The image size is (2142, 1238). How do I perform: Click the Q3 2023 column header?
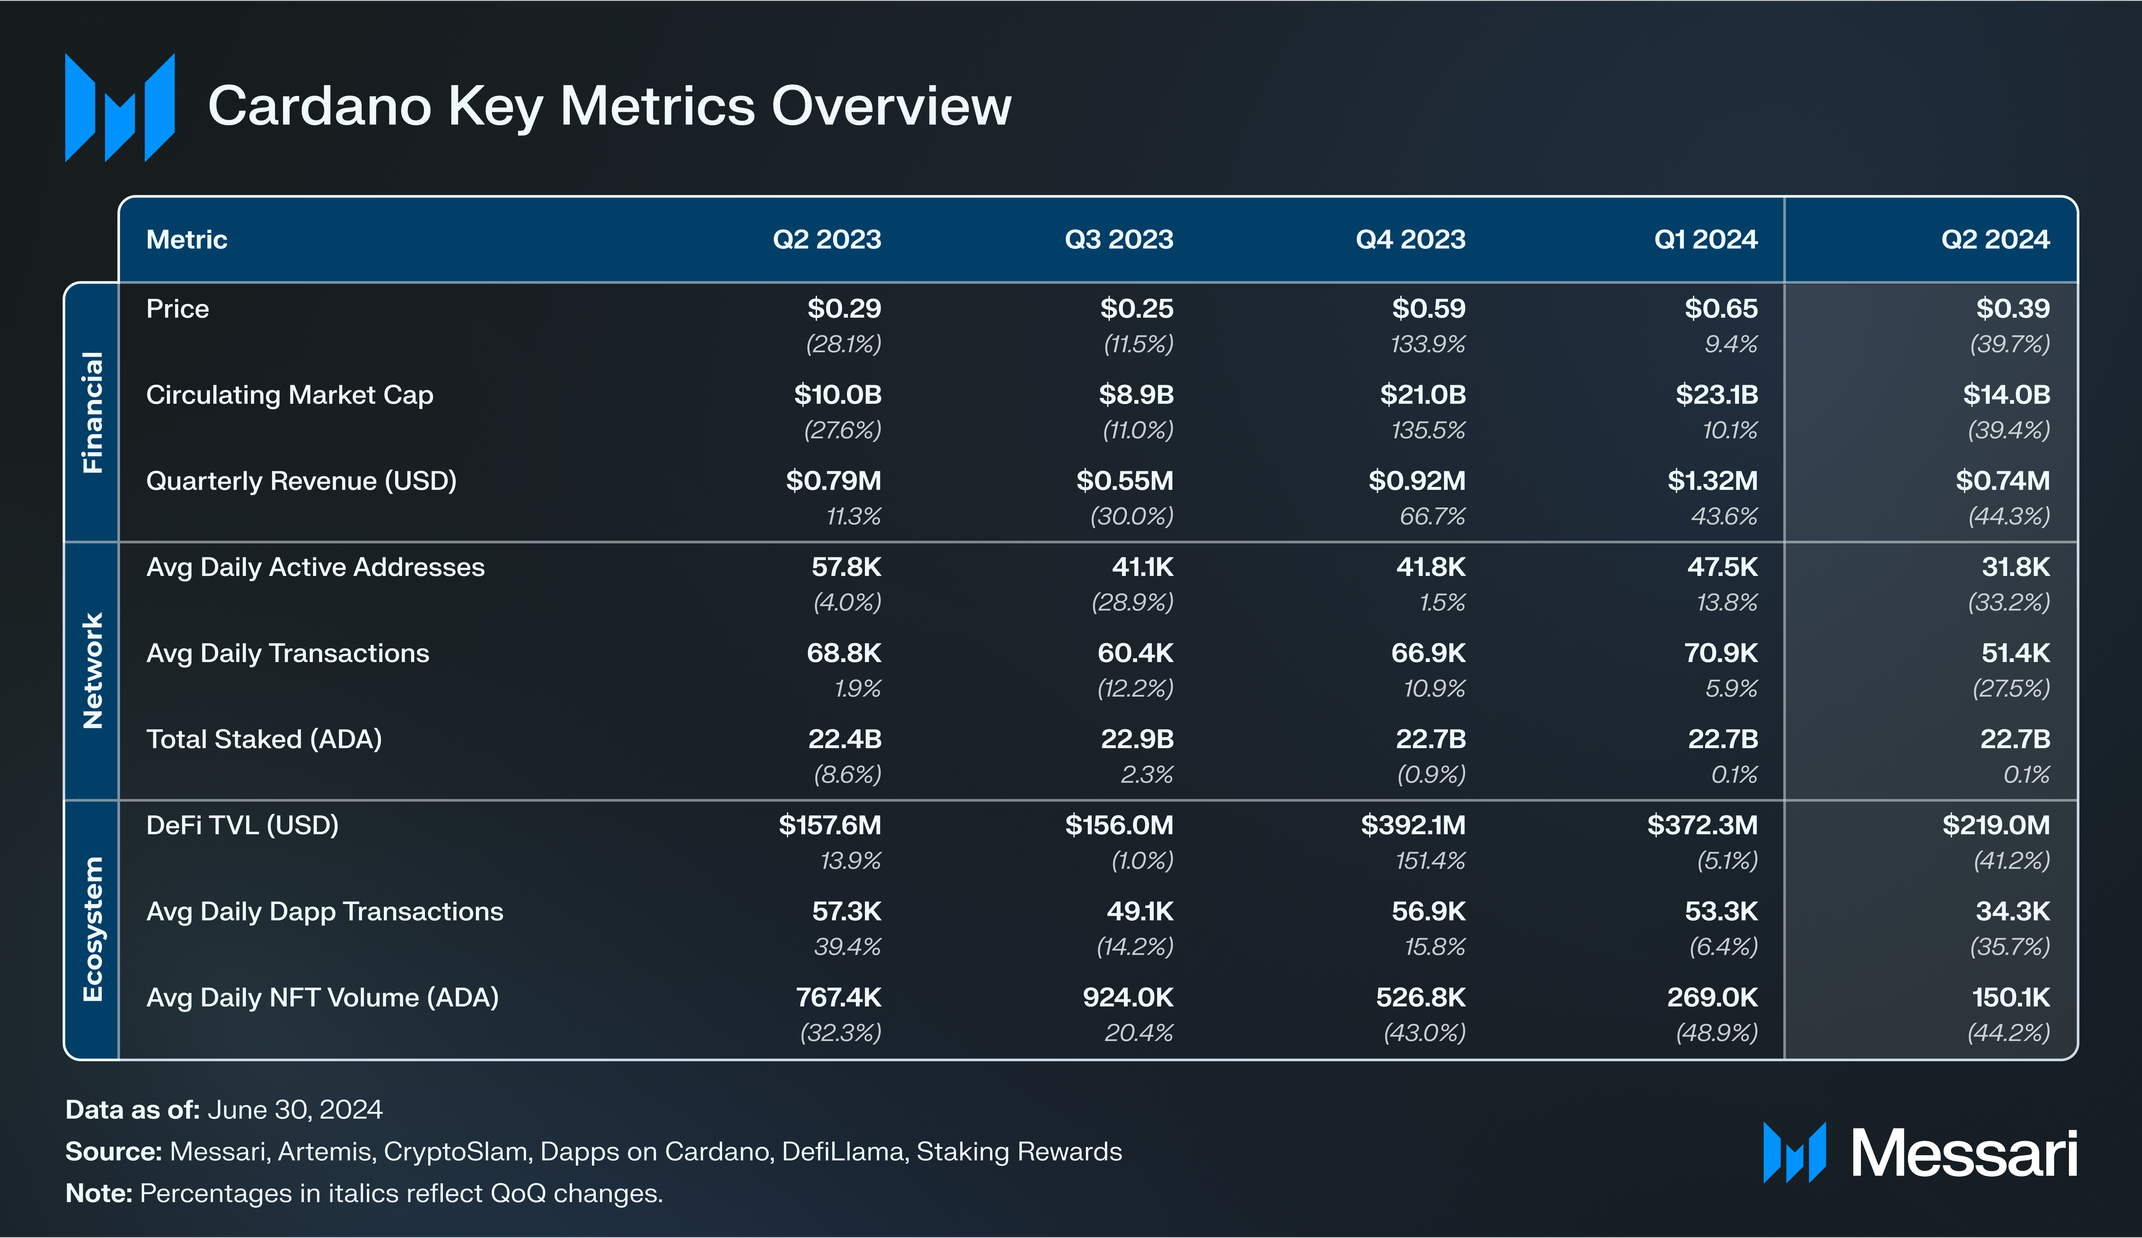1118,240
